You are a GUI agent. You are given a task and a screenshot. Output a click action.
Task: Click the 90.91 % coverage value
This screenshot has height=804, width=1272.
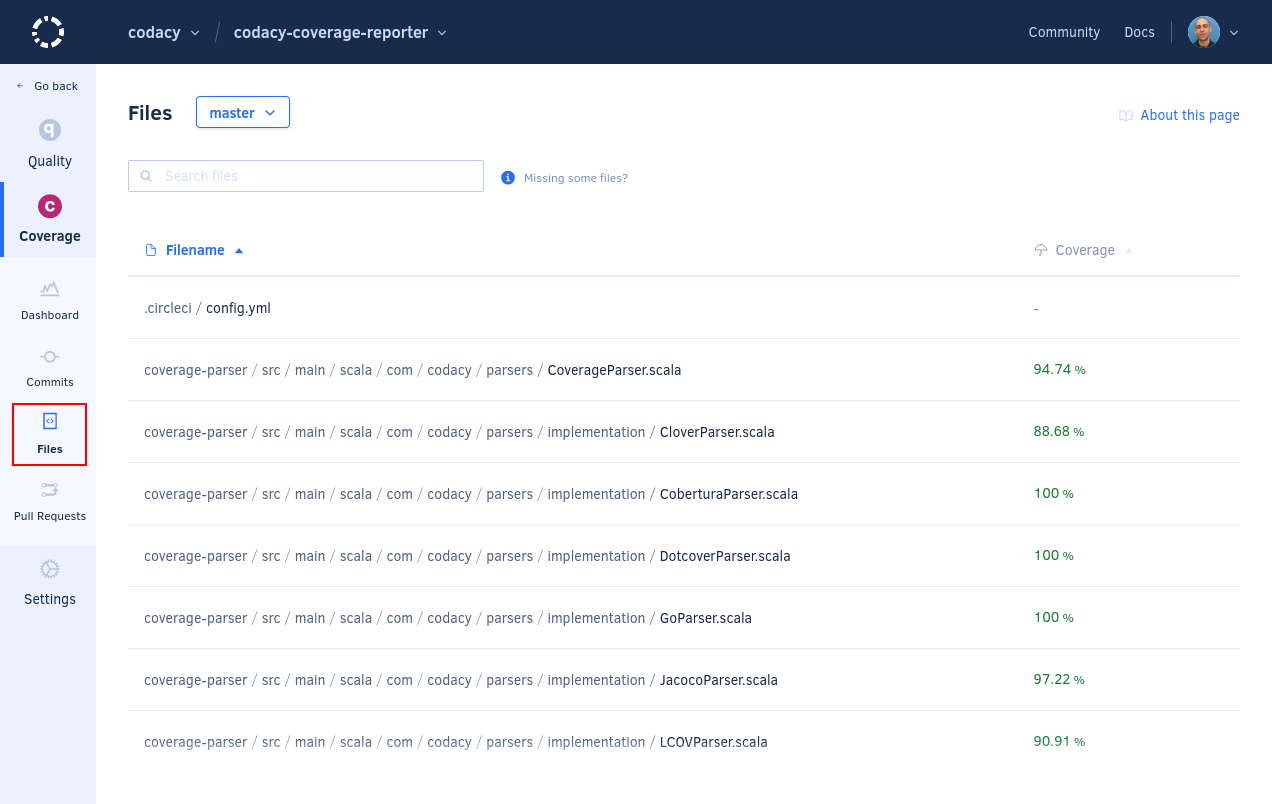click(x=1059, y=742)
